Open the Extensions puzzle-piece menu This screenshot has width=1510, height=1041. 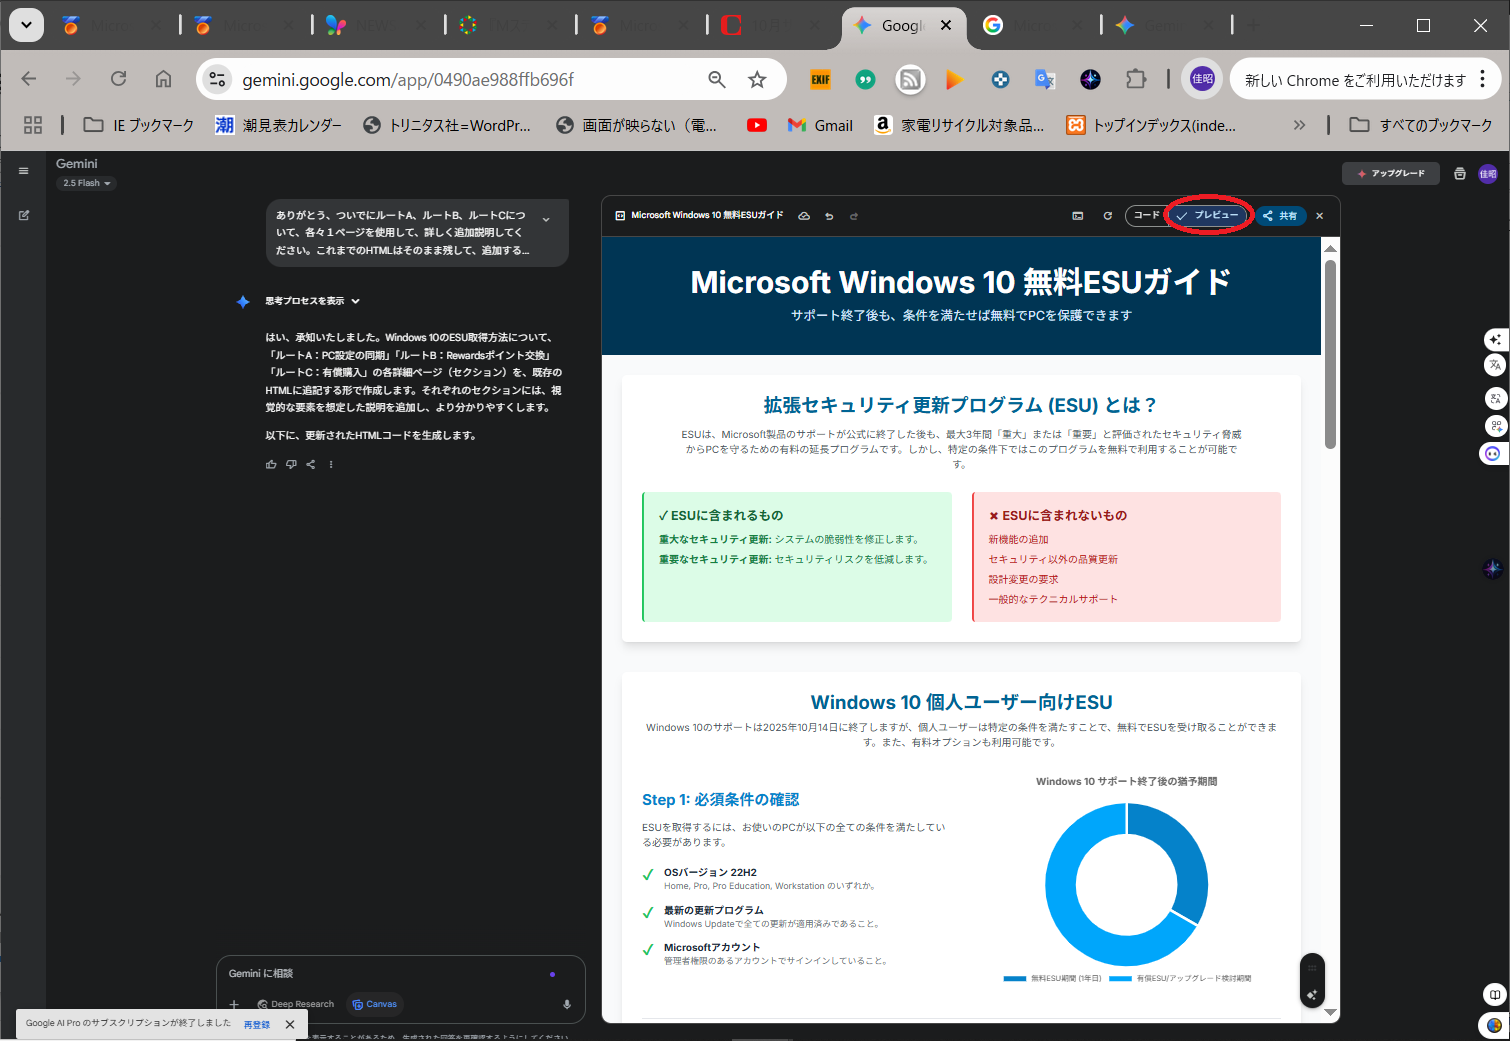tap(1135, 79)
